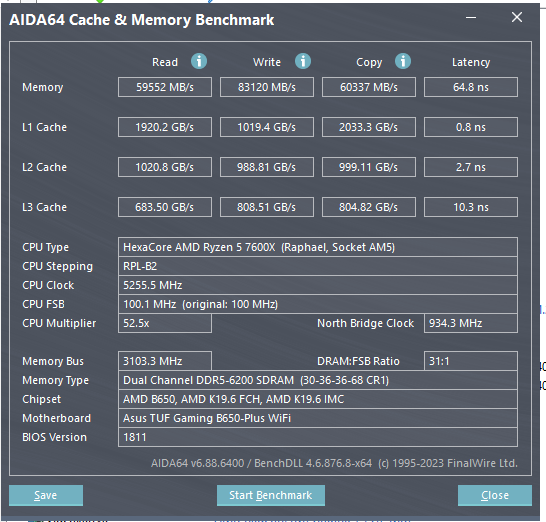Click Memory Type field Dual Channel DDR5-6200
This screenshot has height=522, width=546.
[318, 380]
